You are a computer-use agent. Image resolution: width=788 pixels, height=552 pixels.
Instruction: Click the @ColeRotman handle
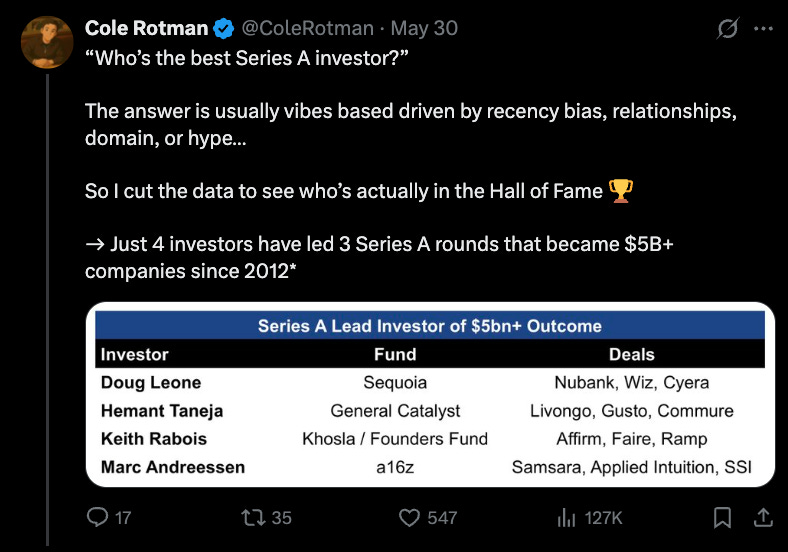[308, 28]
